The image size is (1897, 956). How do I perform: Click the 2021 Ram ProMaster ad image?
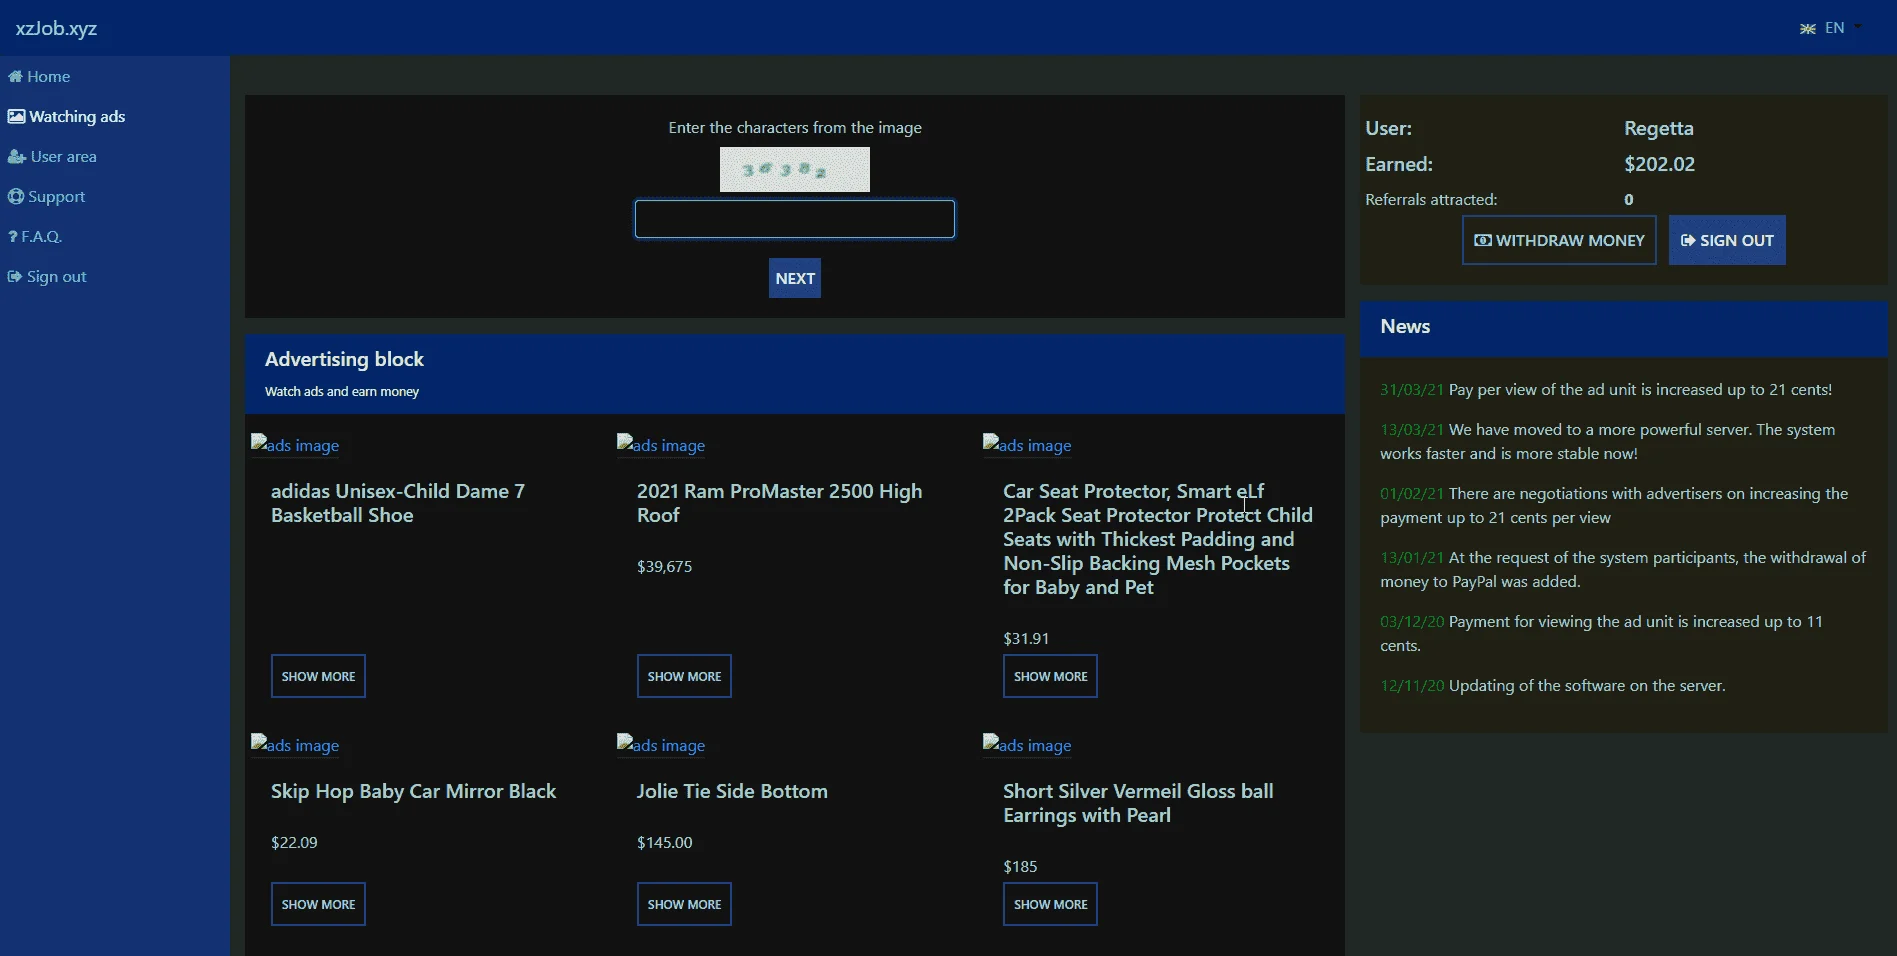point(661,445)
